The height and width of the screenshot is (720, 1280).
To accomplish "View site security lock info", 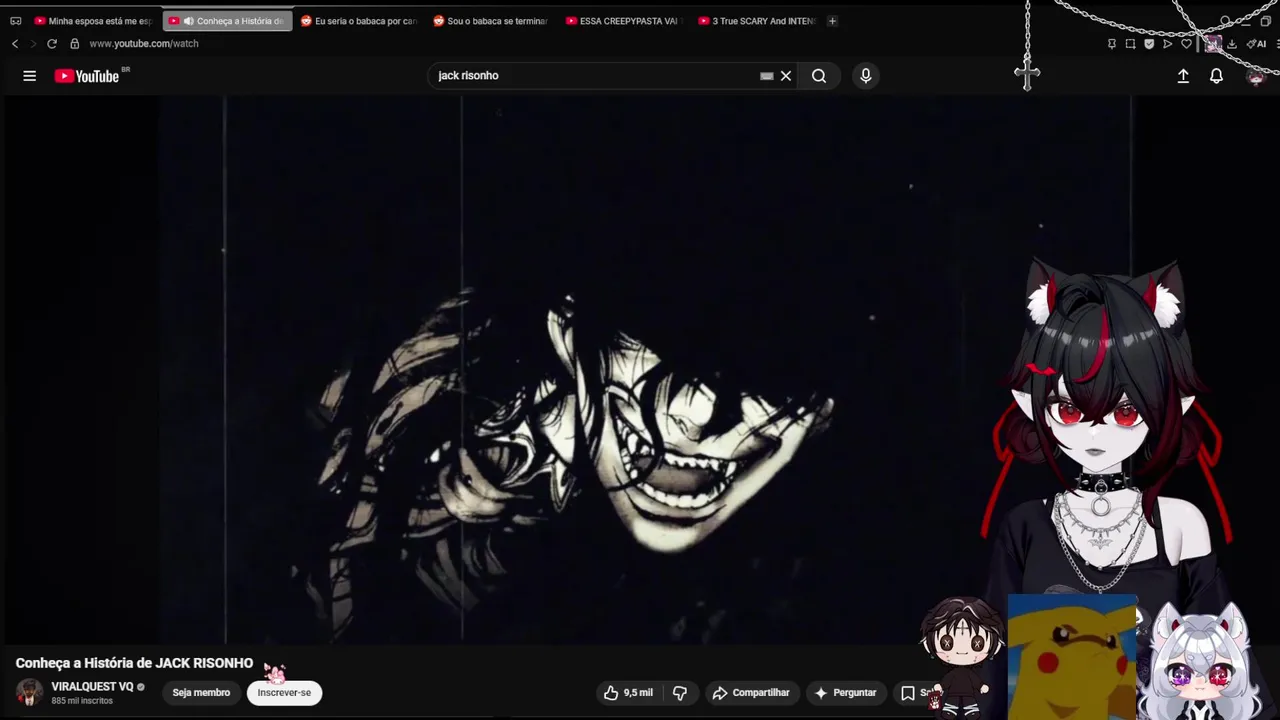I will point(74,44).
